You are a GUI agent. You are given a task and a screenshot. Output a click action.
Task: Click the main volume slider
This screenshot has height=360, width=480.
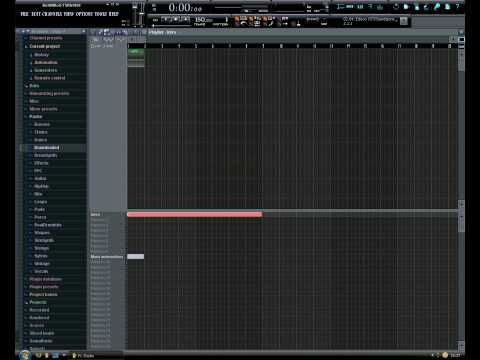point(136,15)
